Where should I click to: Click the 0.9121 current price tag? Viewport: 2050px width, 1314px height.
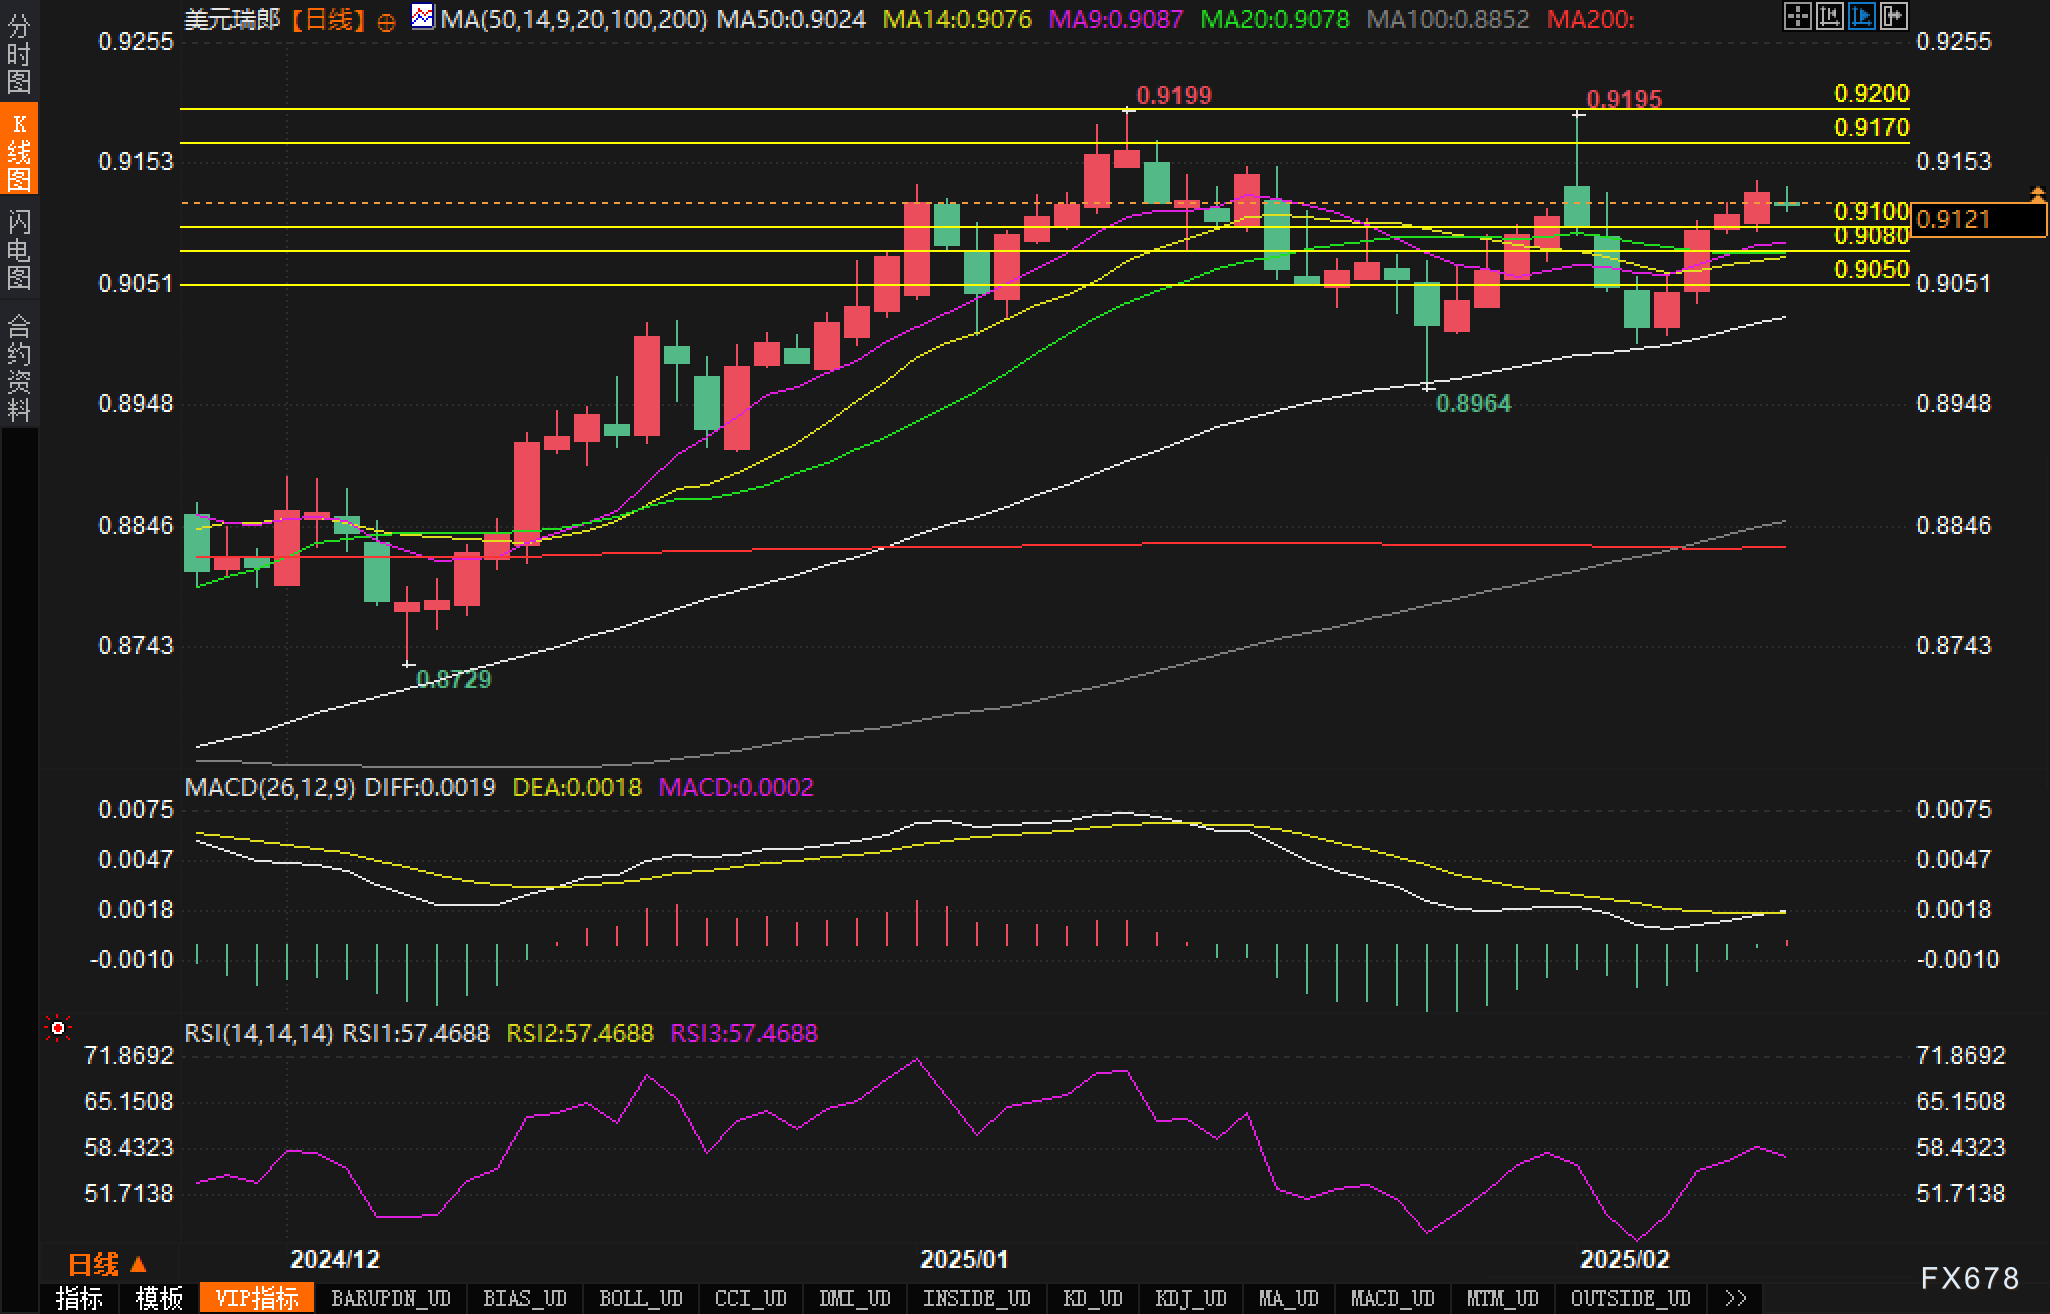click(1977, 219)
